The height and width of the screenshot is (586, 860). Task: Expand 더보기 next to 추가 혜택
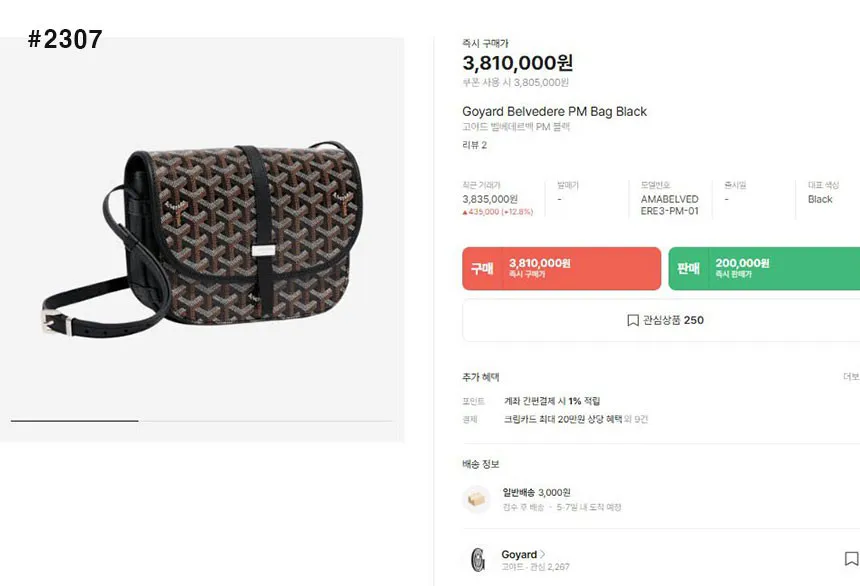pyautogui.click(x=851, y=377)
